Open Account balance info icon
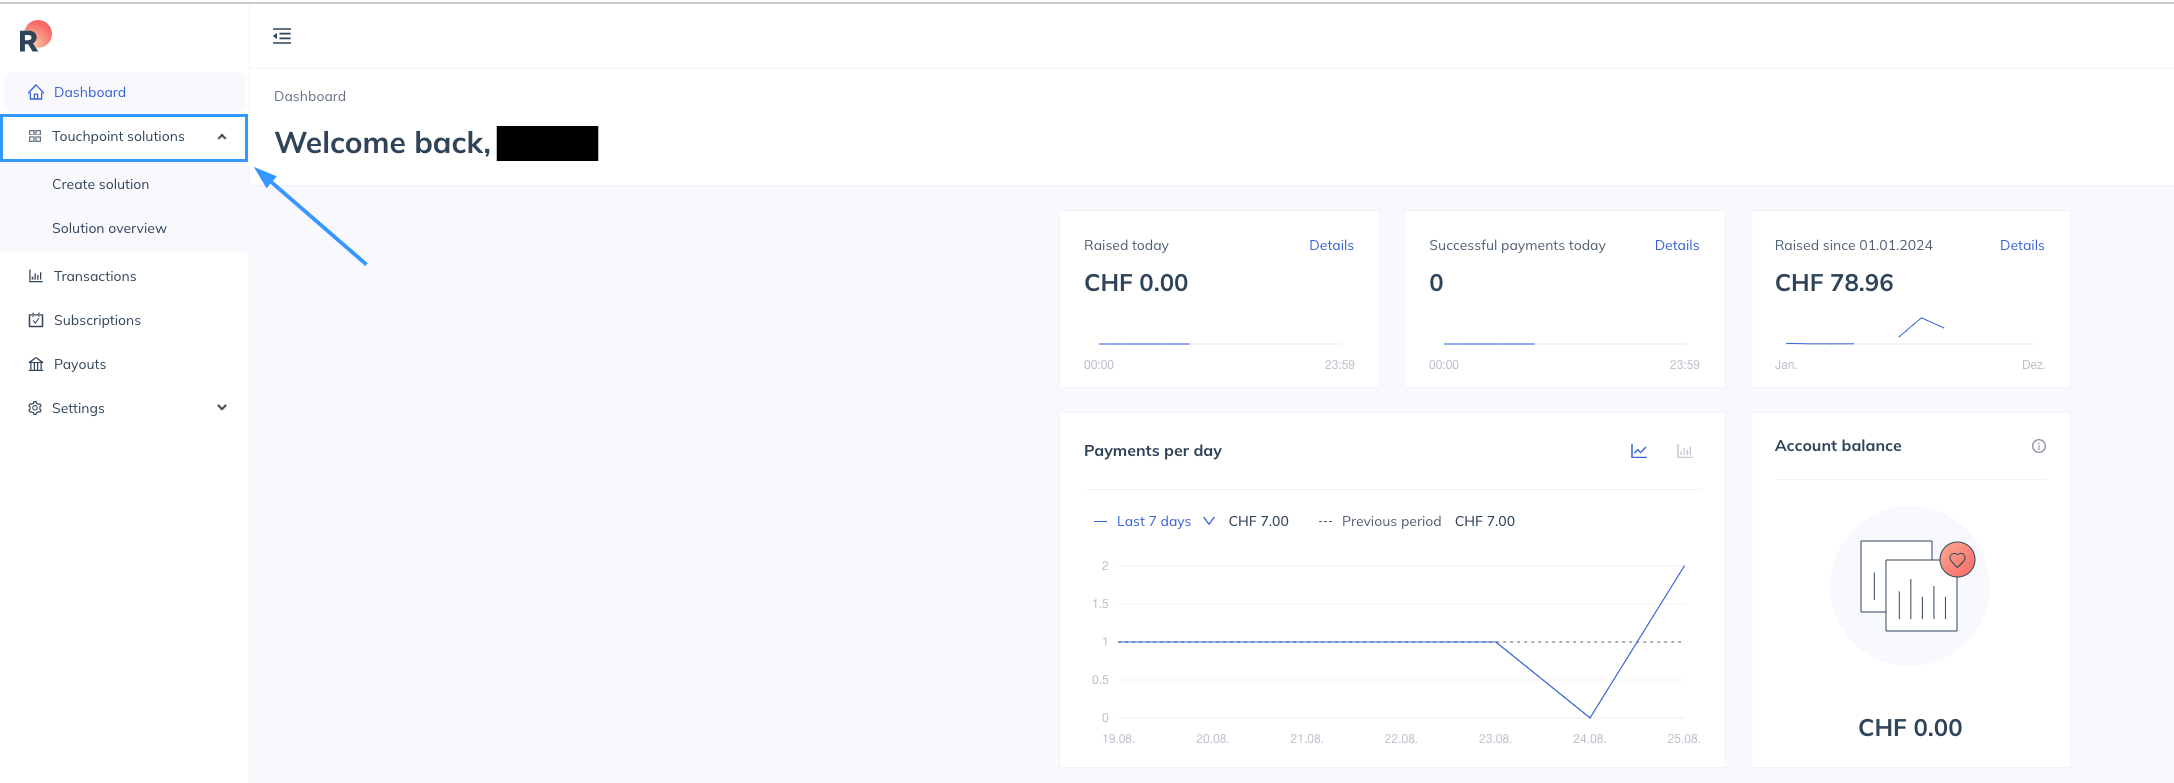Viewport: 2174px width, 783px height. point(2038,446)
